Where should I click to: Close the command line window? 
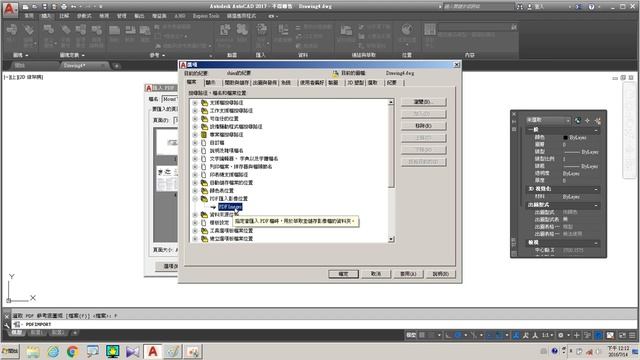[7, 316]
